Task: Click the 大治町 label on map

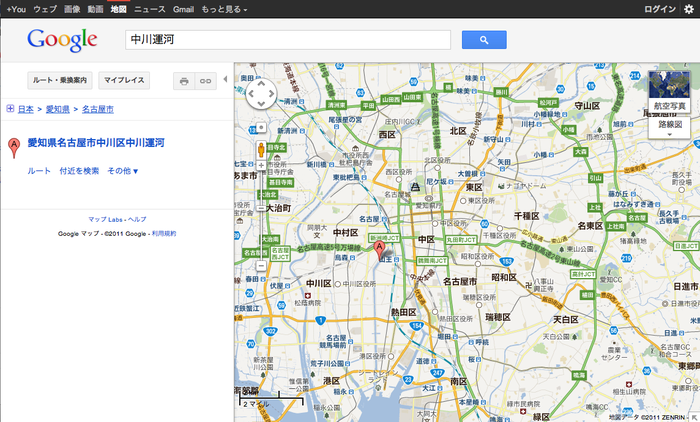Action: 278,208
